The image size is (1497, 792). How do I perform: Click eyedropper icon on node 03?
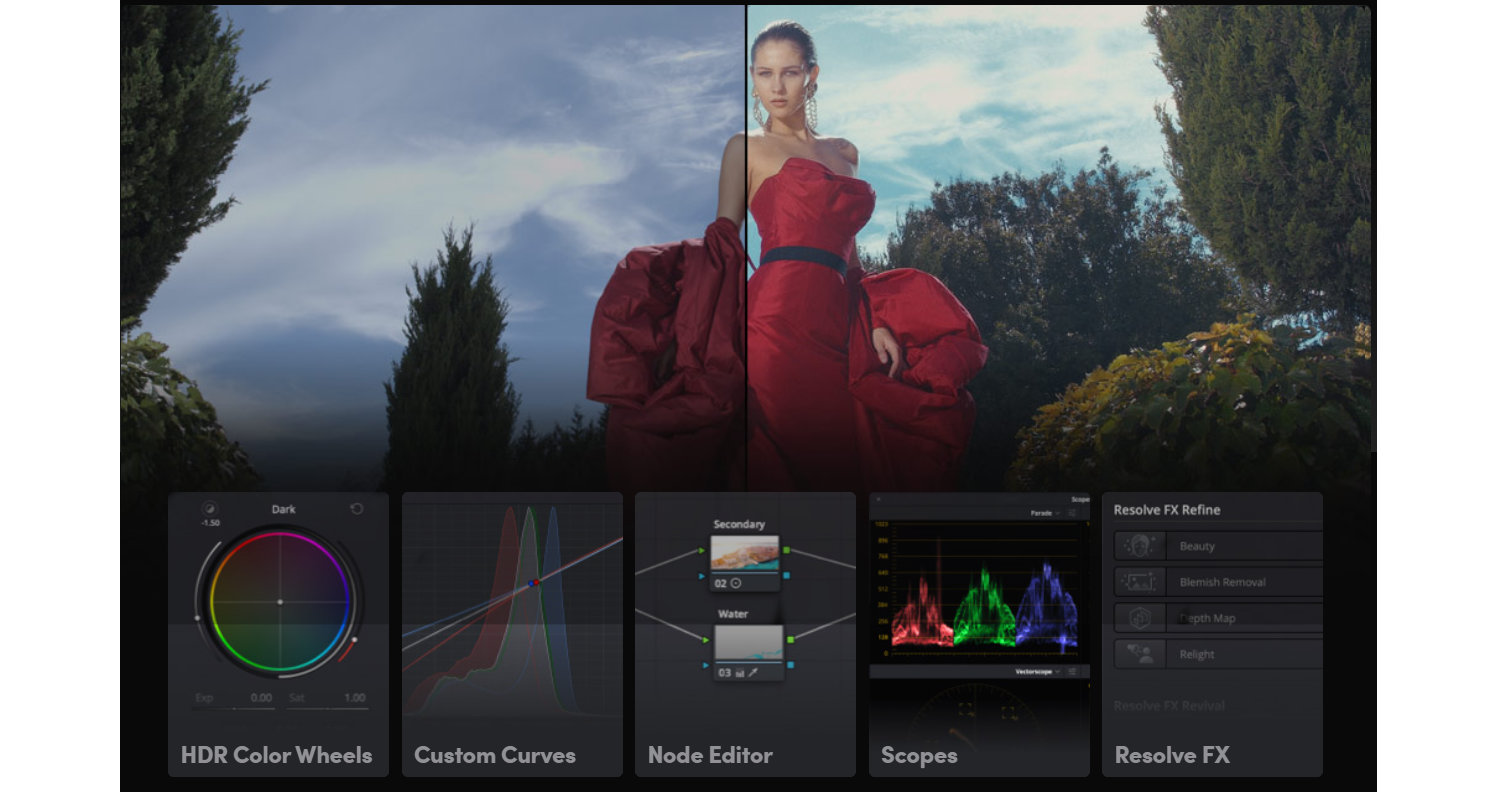(752, 673)
